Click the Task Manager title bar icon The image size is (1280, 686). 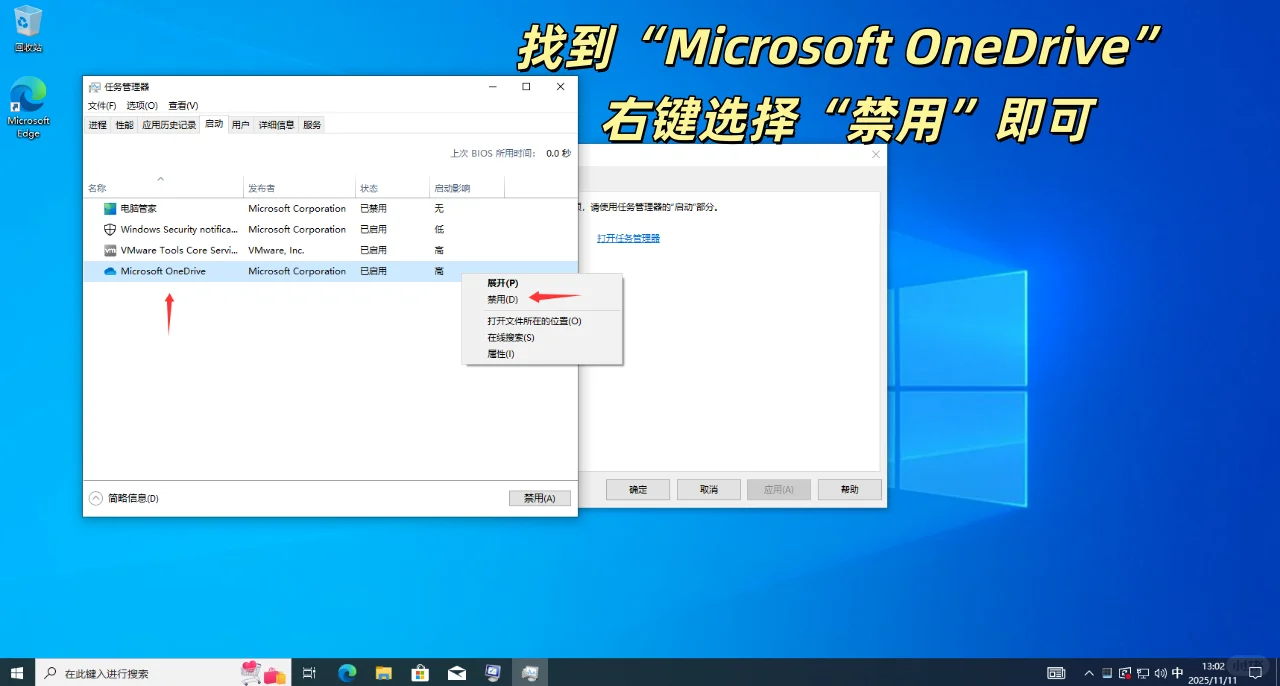94,87
